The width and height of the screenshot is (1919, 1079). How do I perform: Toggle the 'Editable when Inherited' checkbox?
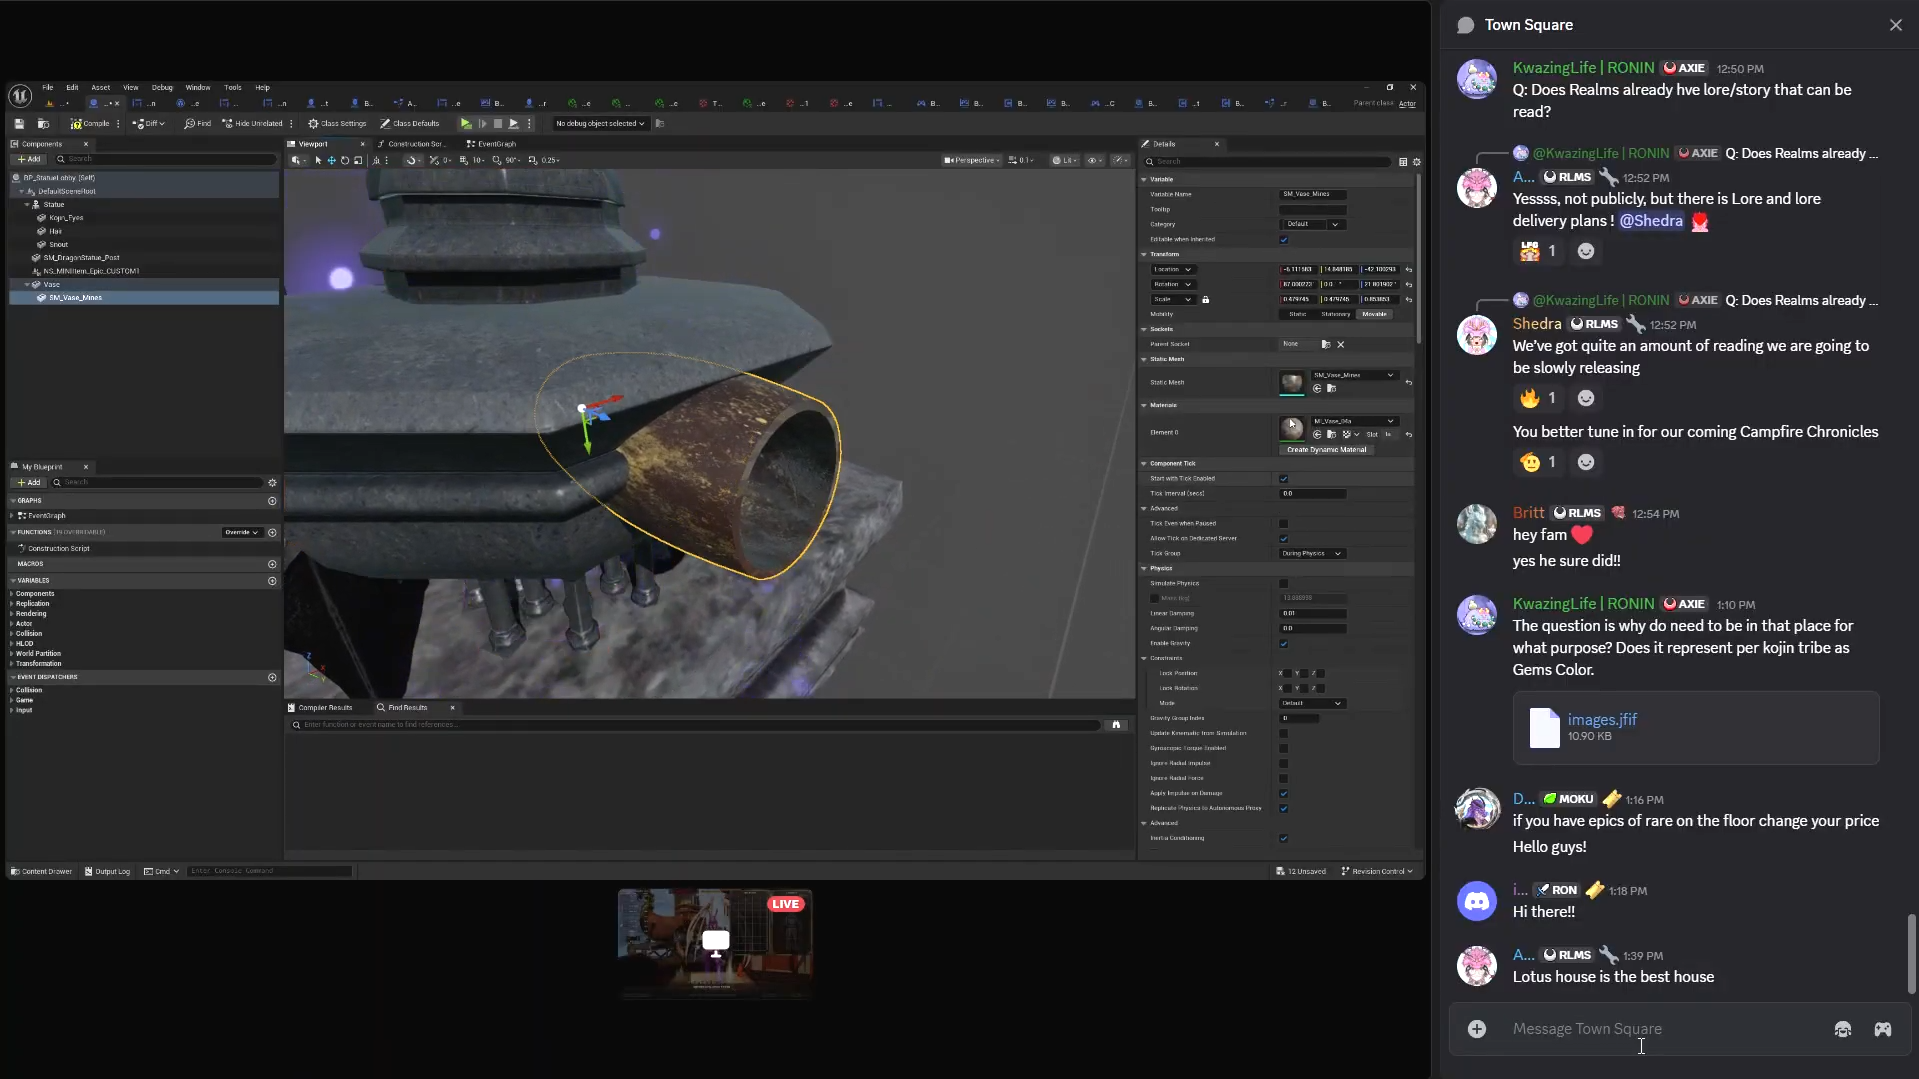1284,240
